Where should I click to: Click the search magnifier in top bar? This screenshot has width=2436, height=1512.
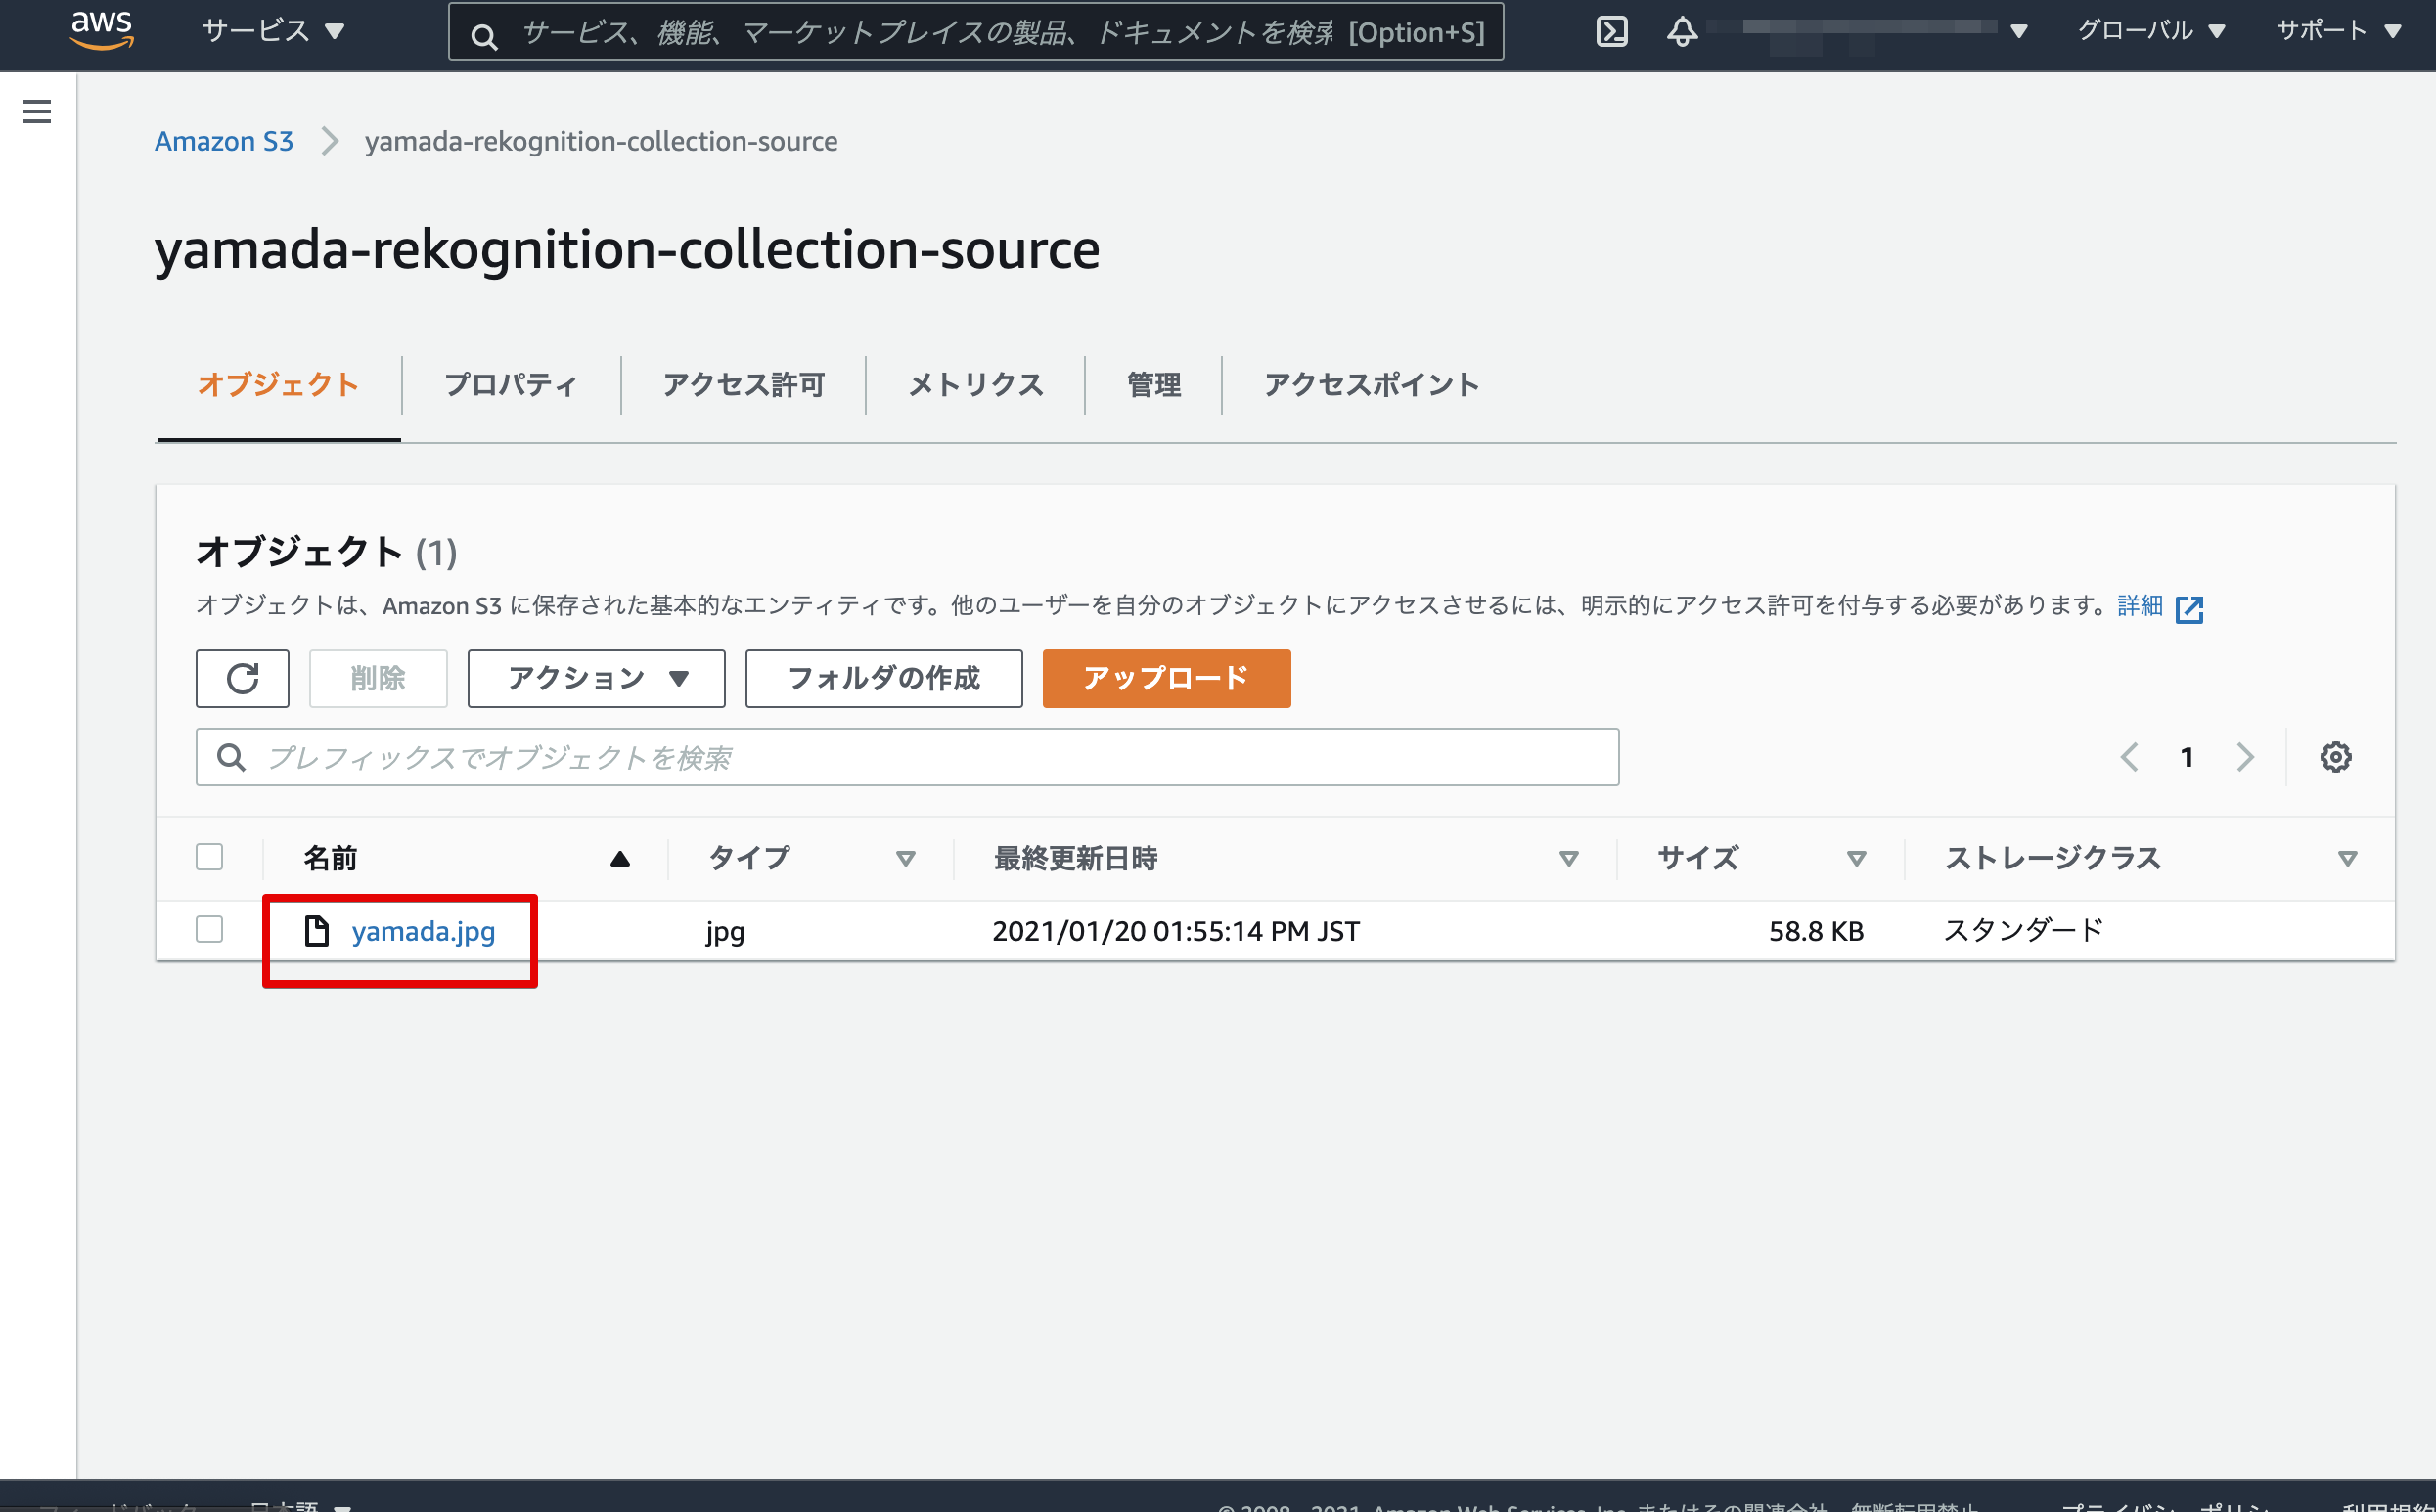[484, 36]
